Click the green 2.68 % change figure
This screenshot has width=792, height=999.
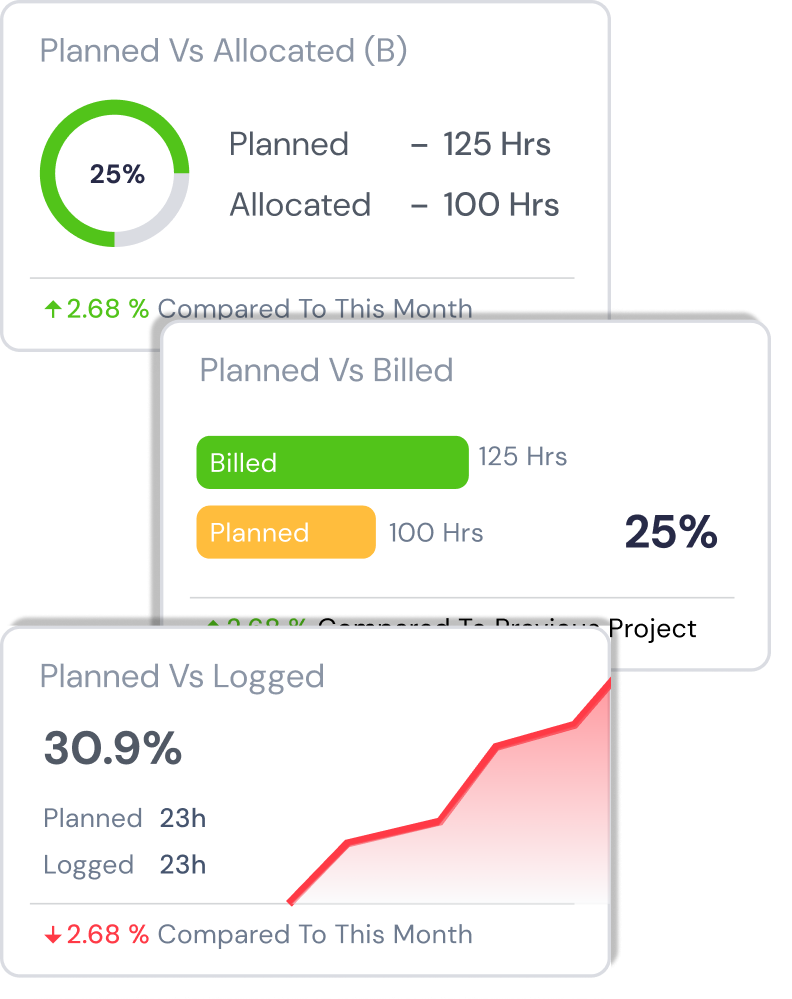click(x=108, y=309)
